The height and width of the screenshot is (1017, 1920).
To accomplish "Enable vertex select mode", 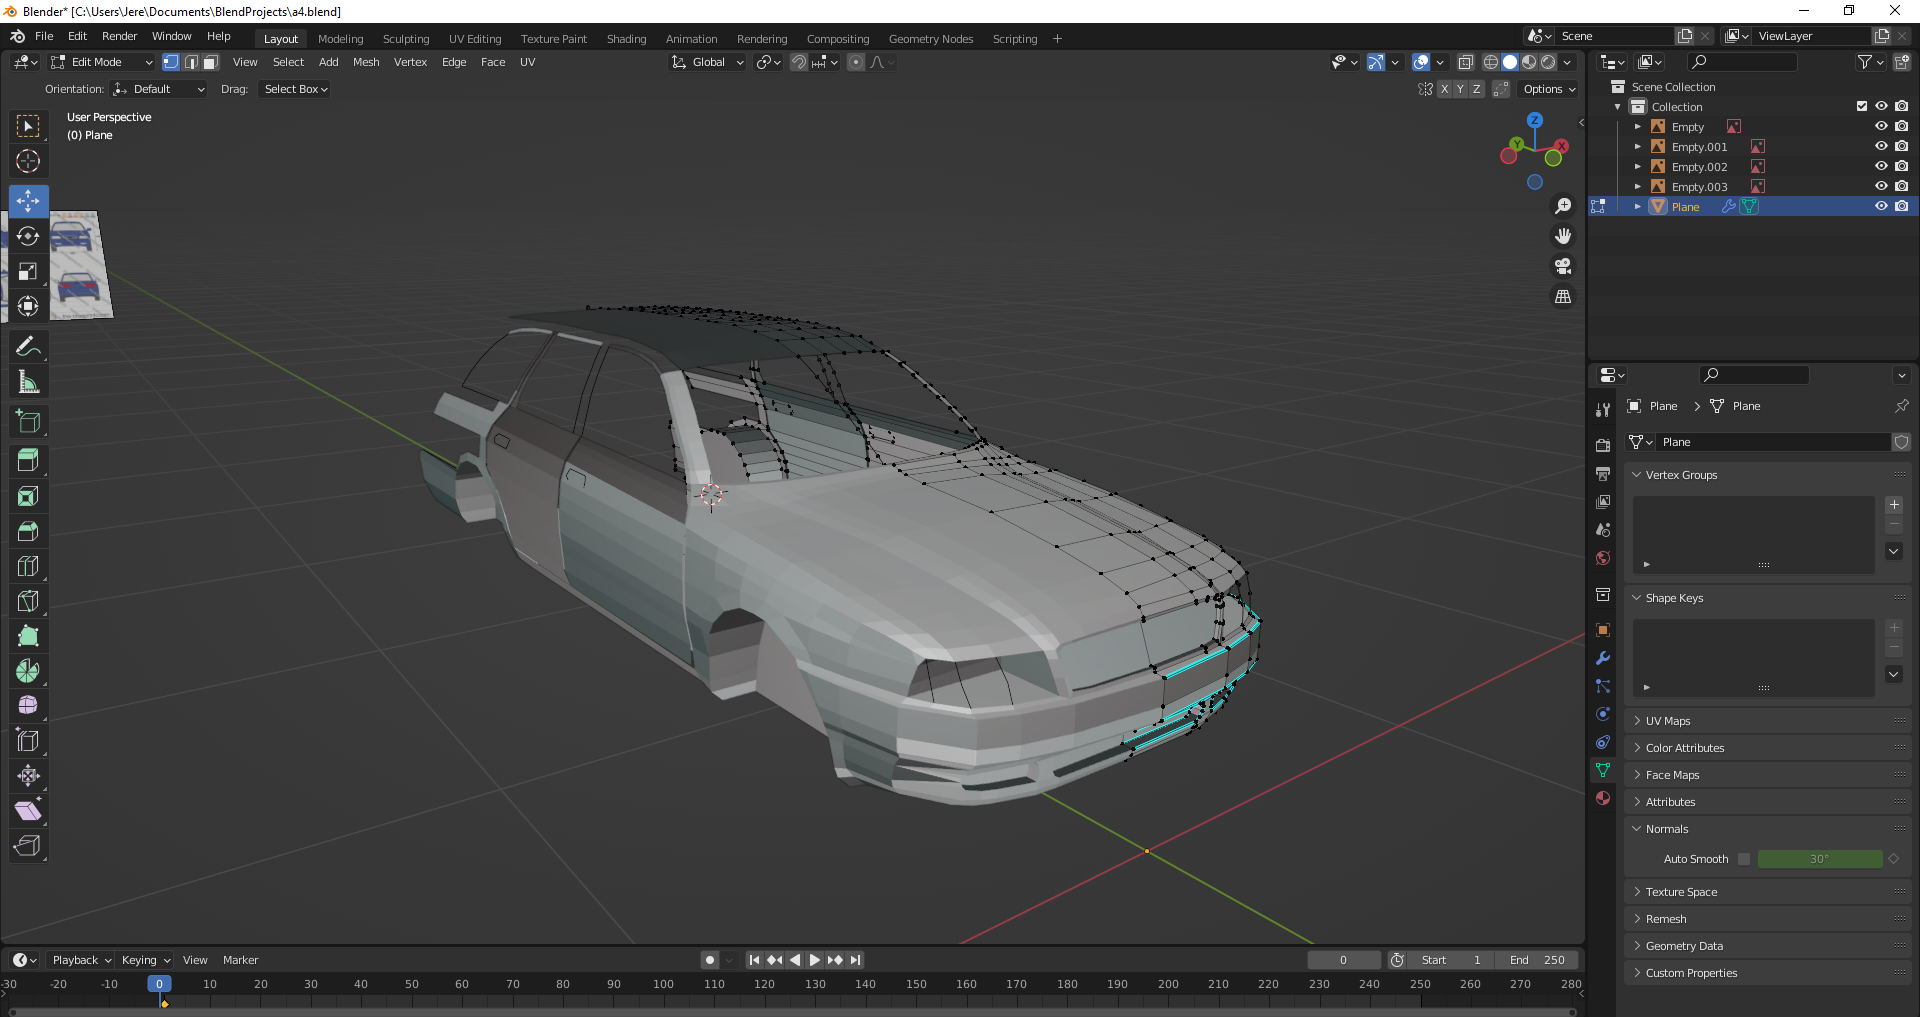I will (171, 62).
